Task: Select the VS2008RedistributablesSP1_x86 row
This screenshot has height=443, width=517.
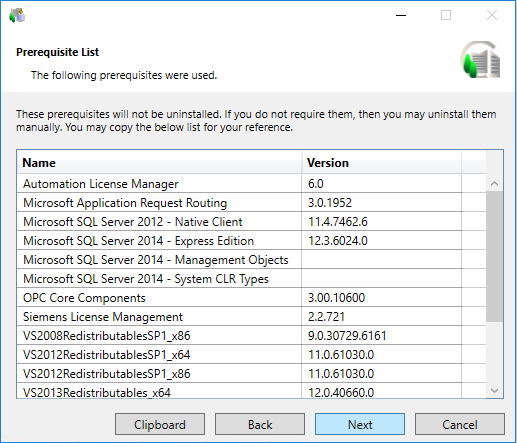Action: (x=251, y=336)
